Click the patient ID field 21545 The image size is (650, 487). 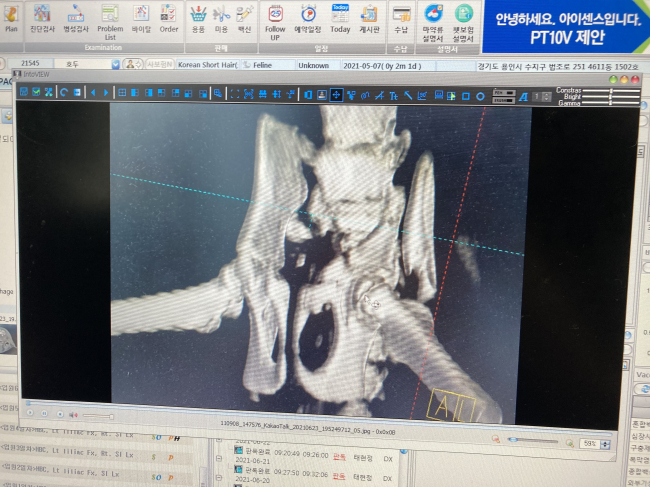(x=30, y=63)
